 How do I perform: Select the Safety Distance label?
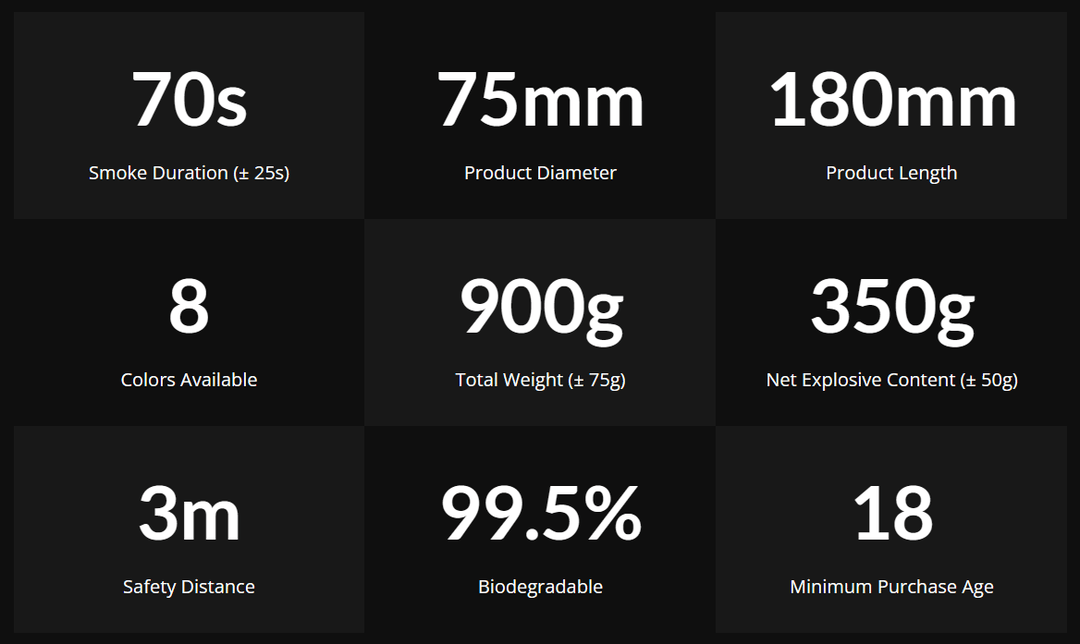click(x=189, y=587)
